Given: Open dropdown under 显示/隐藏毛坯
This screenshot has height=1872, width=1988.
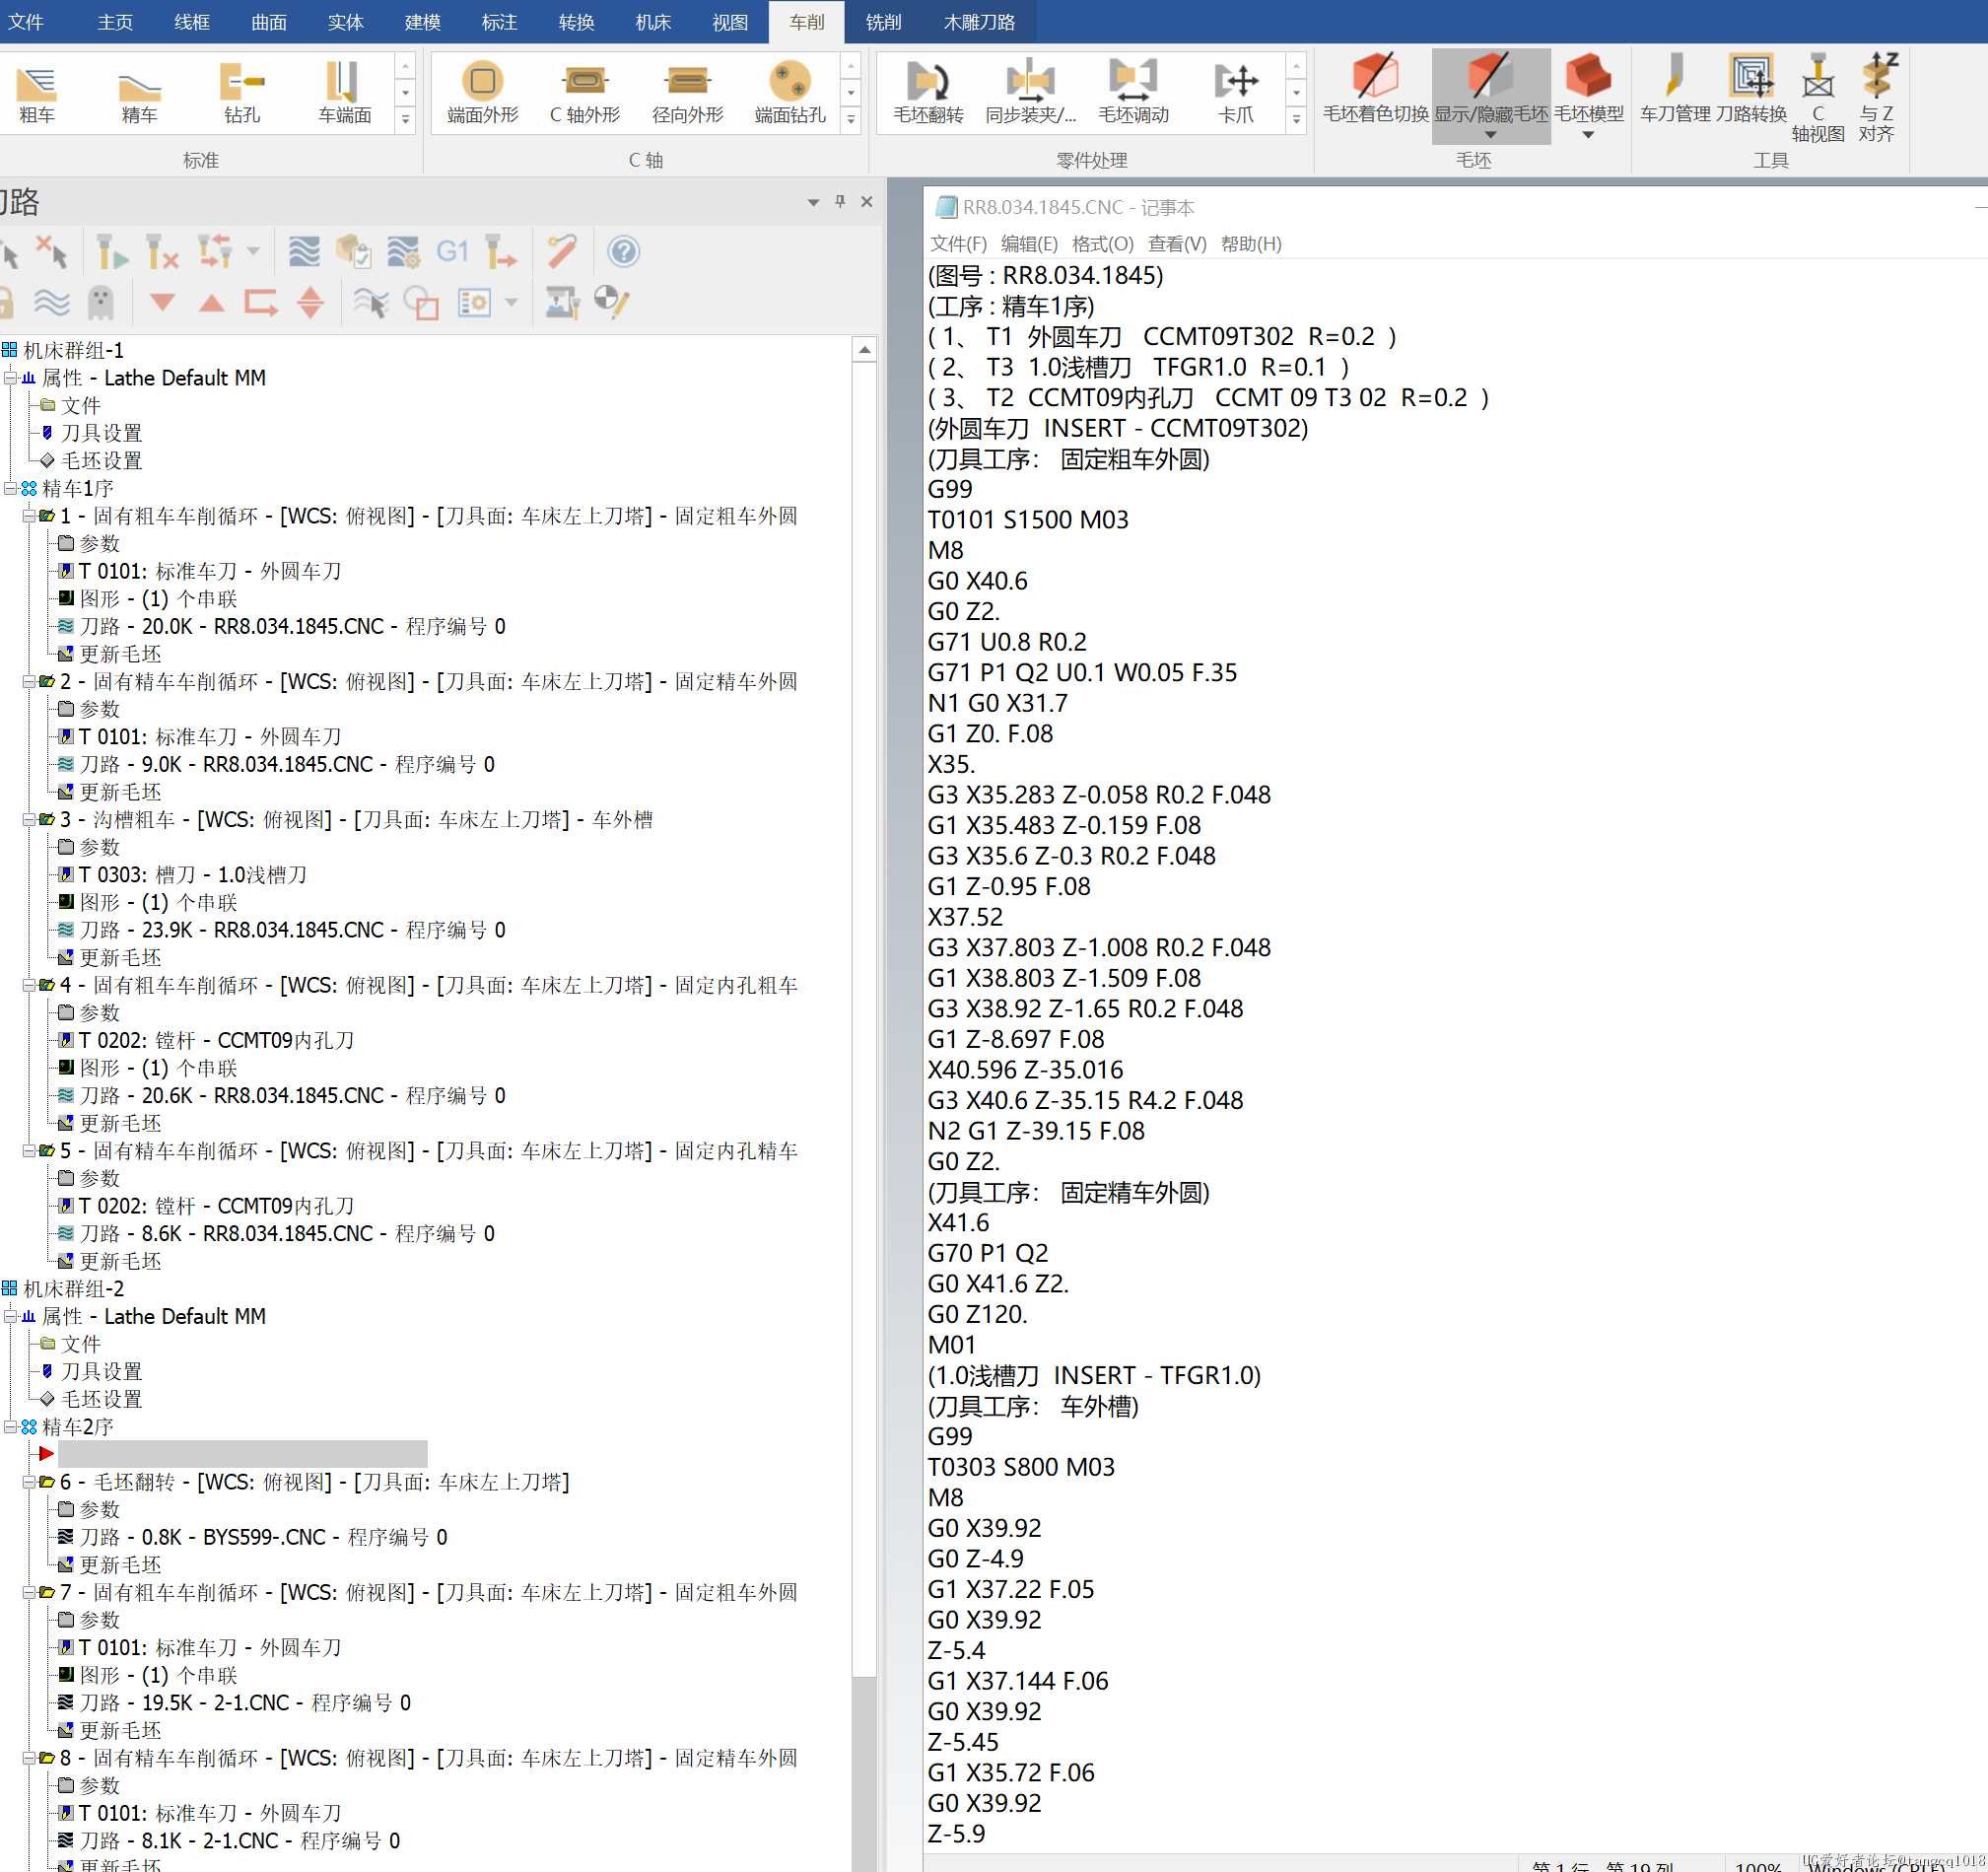Looking at the screenshot, I should (x=1490, y=135).
